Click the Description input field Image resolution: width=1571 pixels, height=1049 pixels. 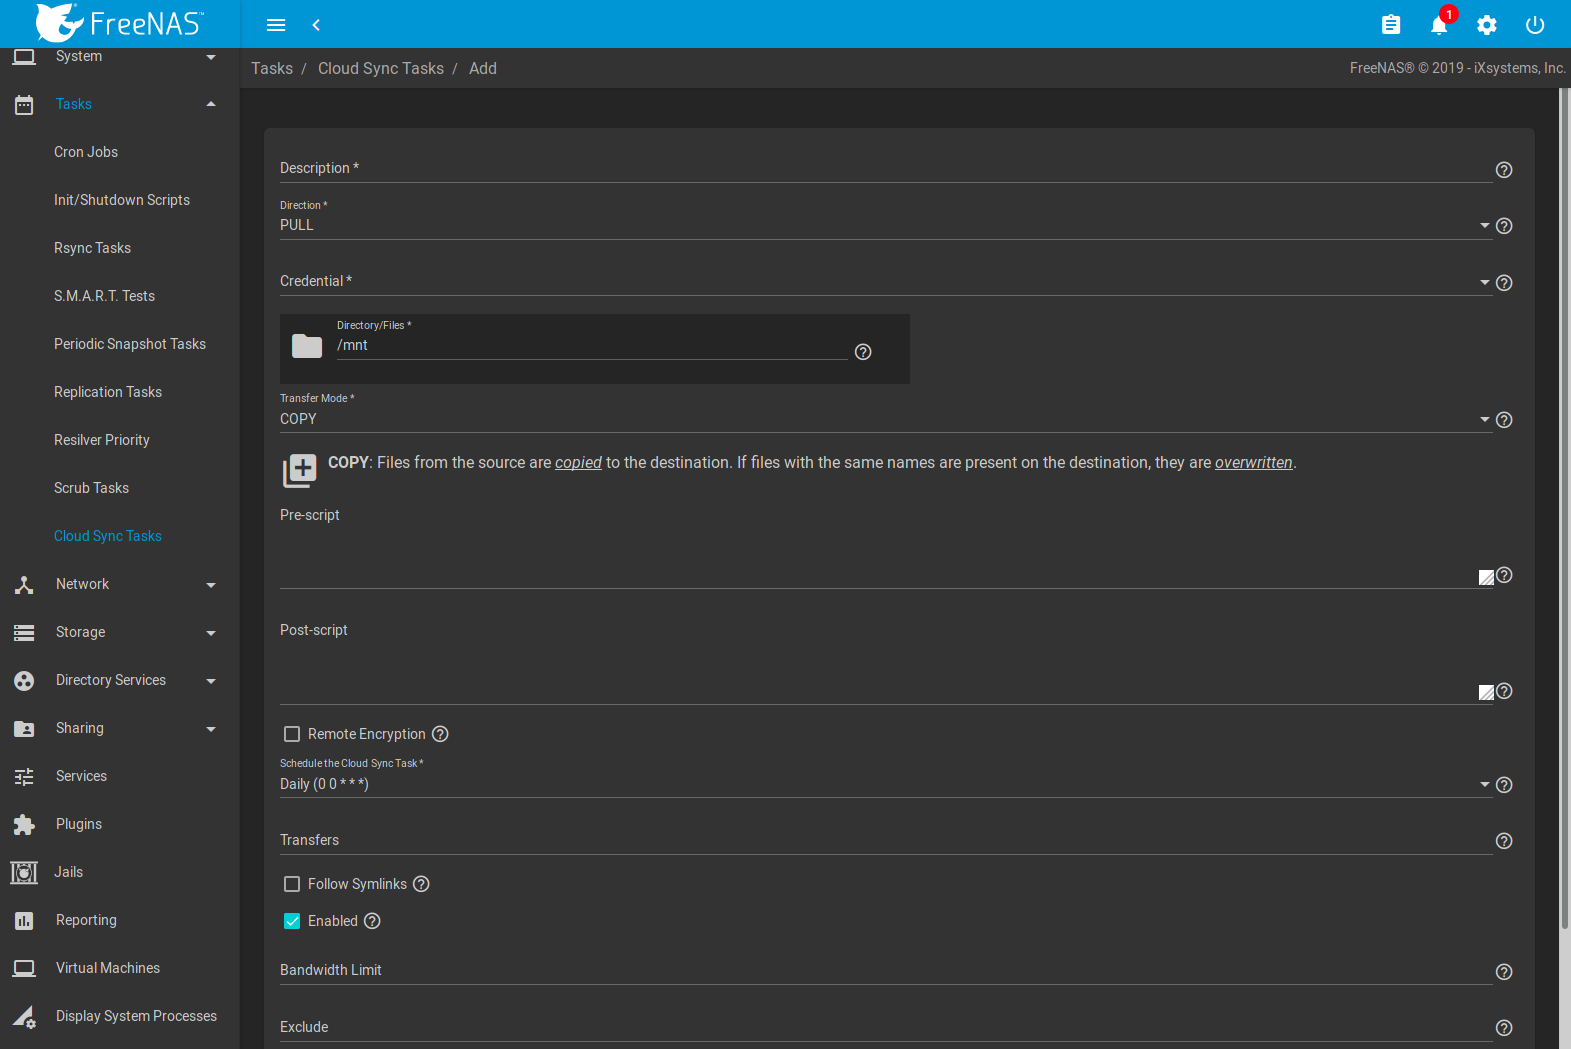coord(885,168)
